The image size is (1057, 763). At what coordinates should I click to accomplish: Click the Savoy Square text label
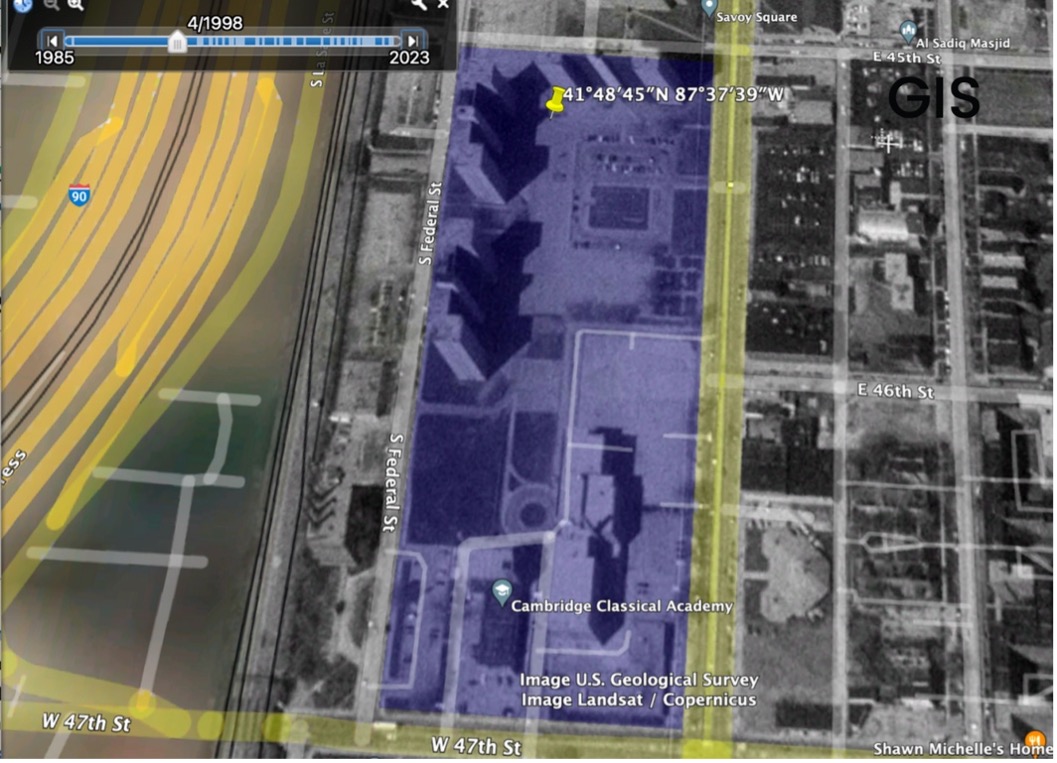pyautogui.click(x=762, y=17)
